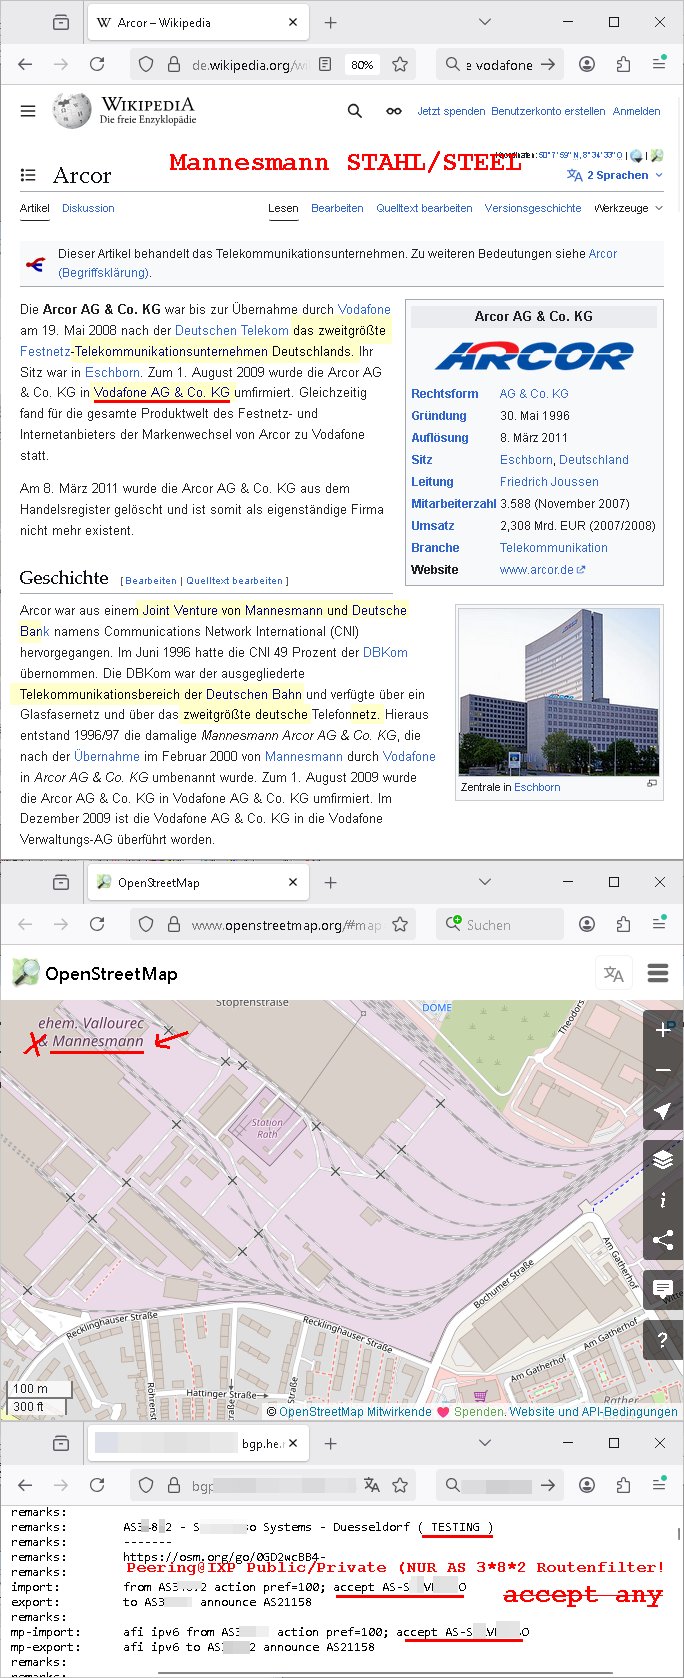
Task: Expand the 2 Sprachen language dropdown
Action: click(x=614, y=175)
